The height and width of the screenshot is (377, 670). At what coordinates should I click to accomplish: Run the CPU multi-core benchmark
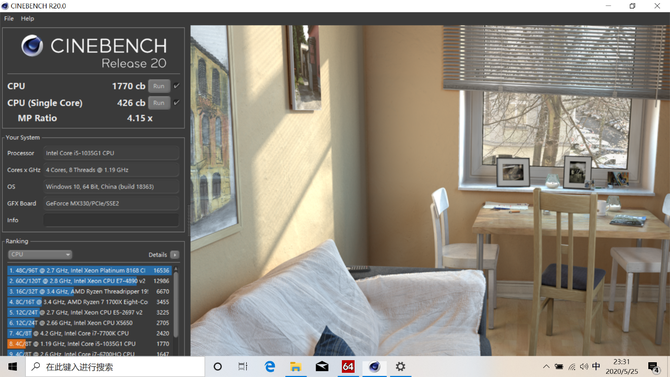[x=159, y=86]
